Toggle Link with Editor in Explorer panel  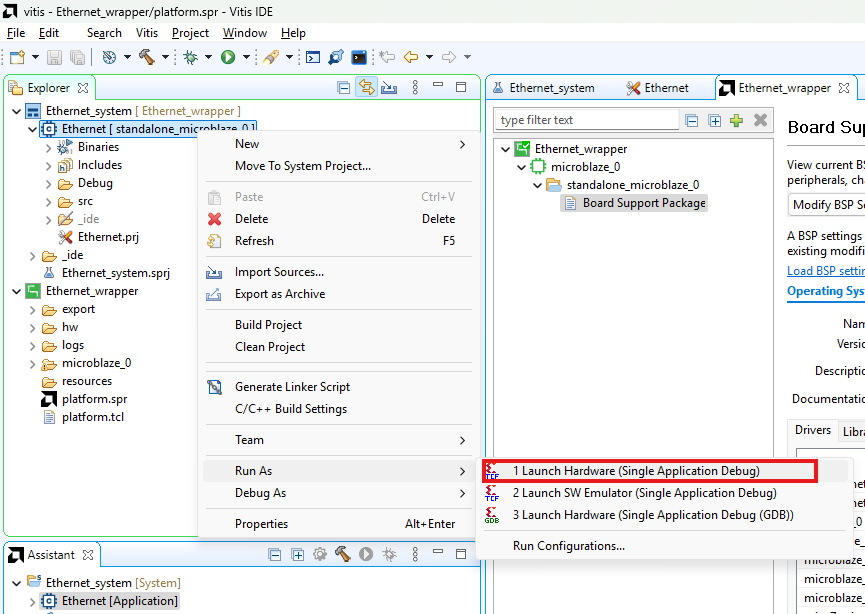coord(366,88)
